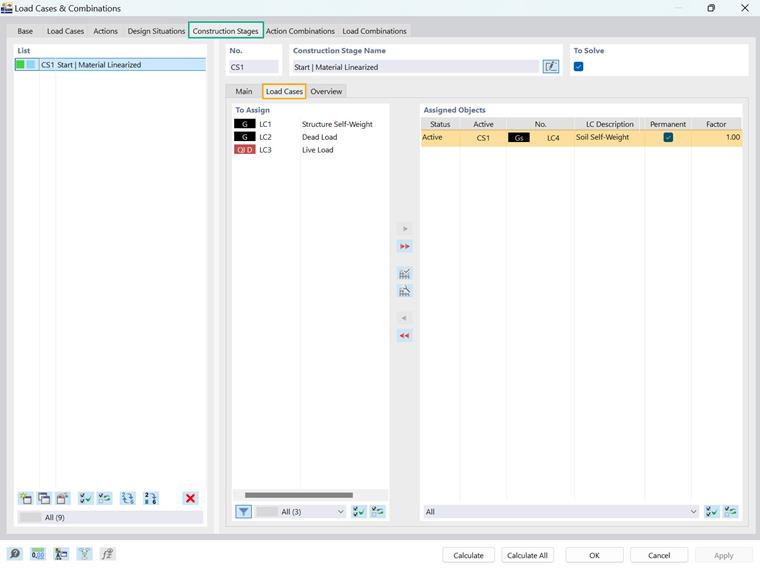Click green color swatch of CS1 in List

click(x=20, y=64)
